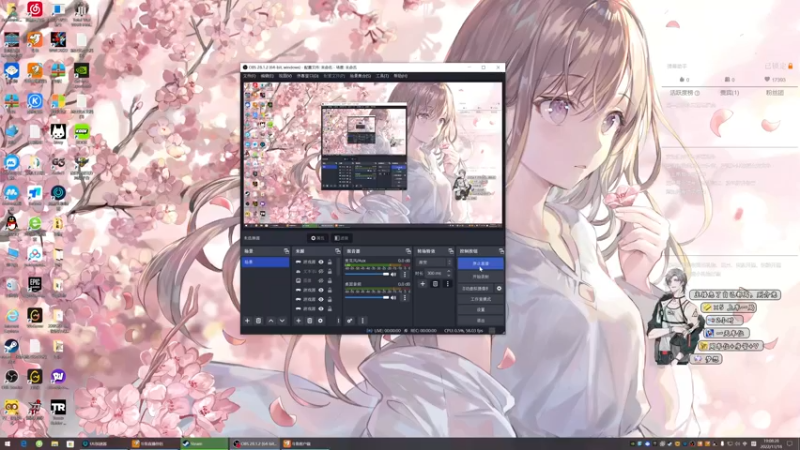Screen dimensions: 800x450
Task: Add a new scene with plus icon
Action: (x=247, y=321)
